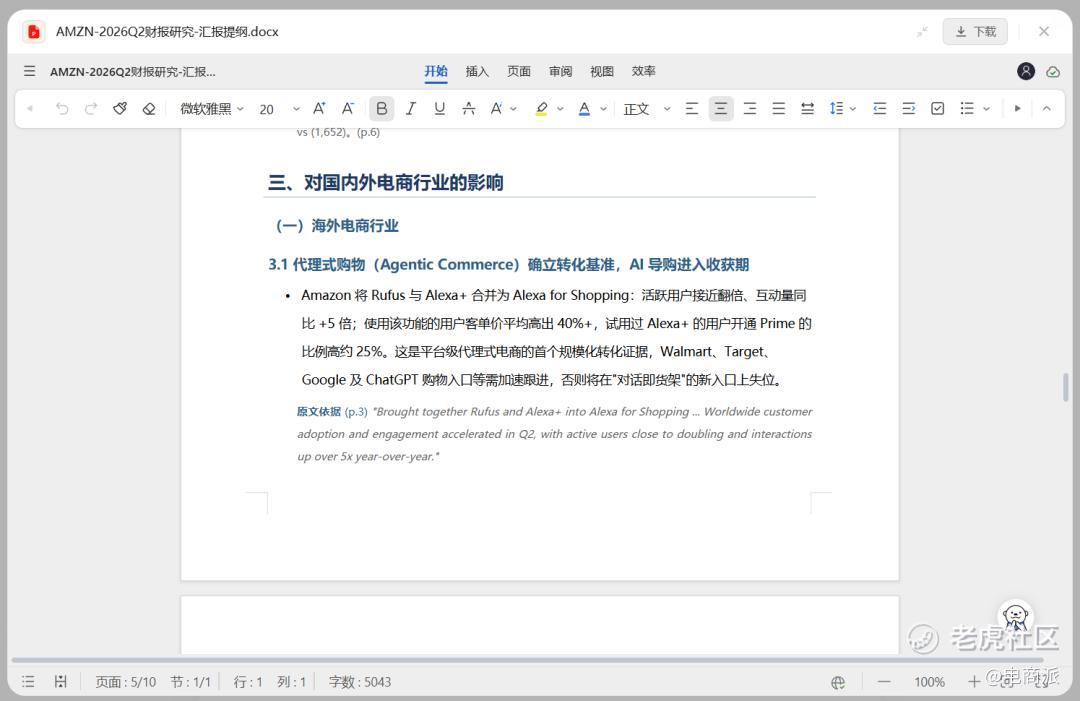Click the 字数: 5043 word count
This screenshot has width=1080, height=701.
(x=360, y=682)
